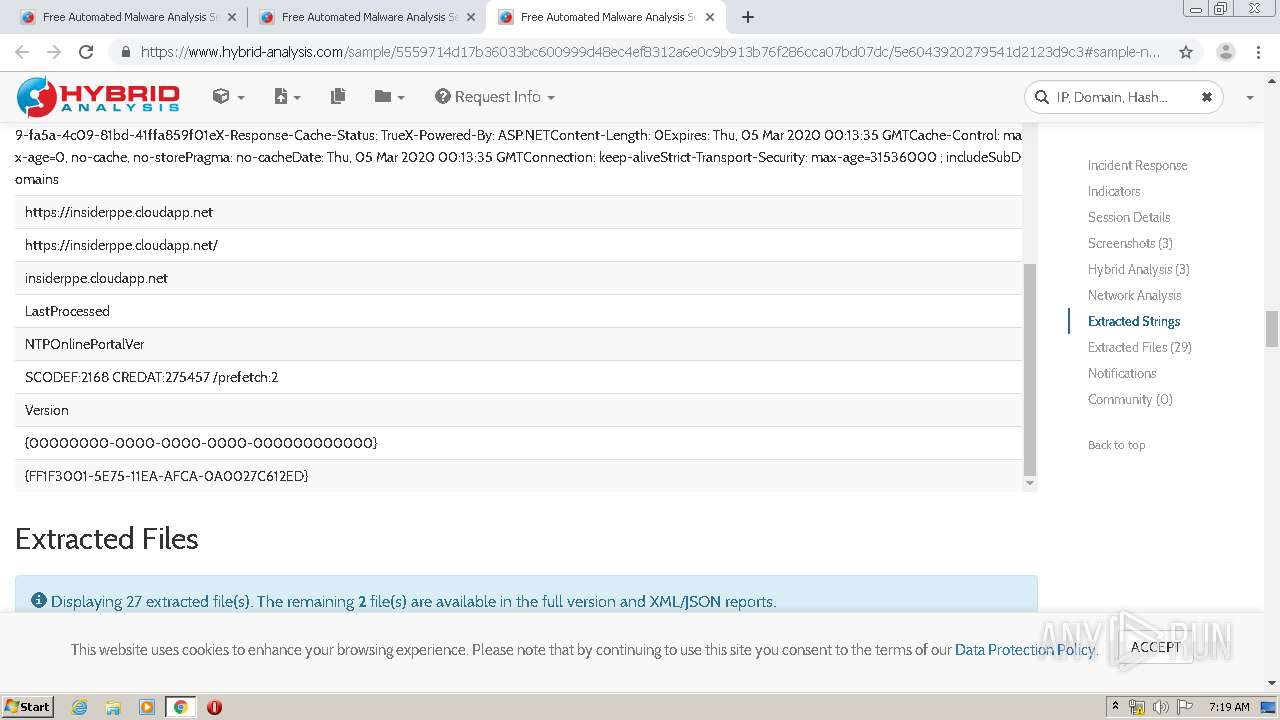
Task: Jump to Incident Response section
Action: pyautogui.click(x=1137, y=165)
